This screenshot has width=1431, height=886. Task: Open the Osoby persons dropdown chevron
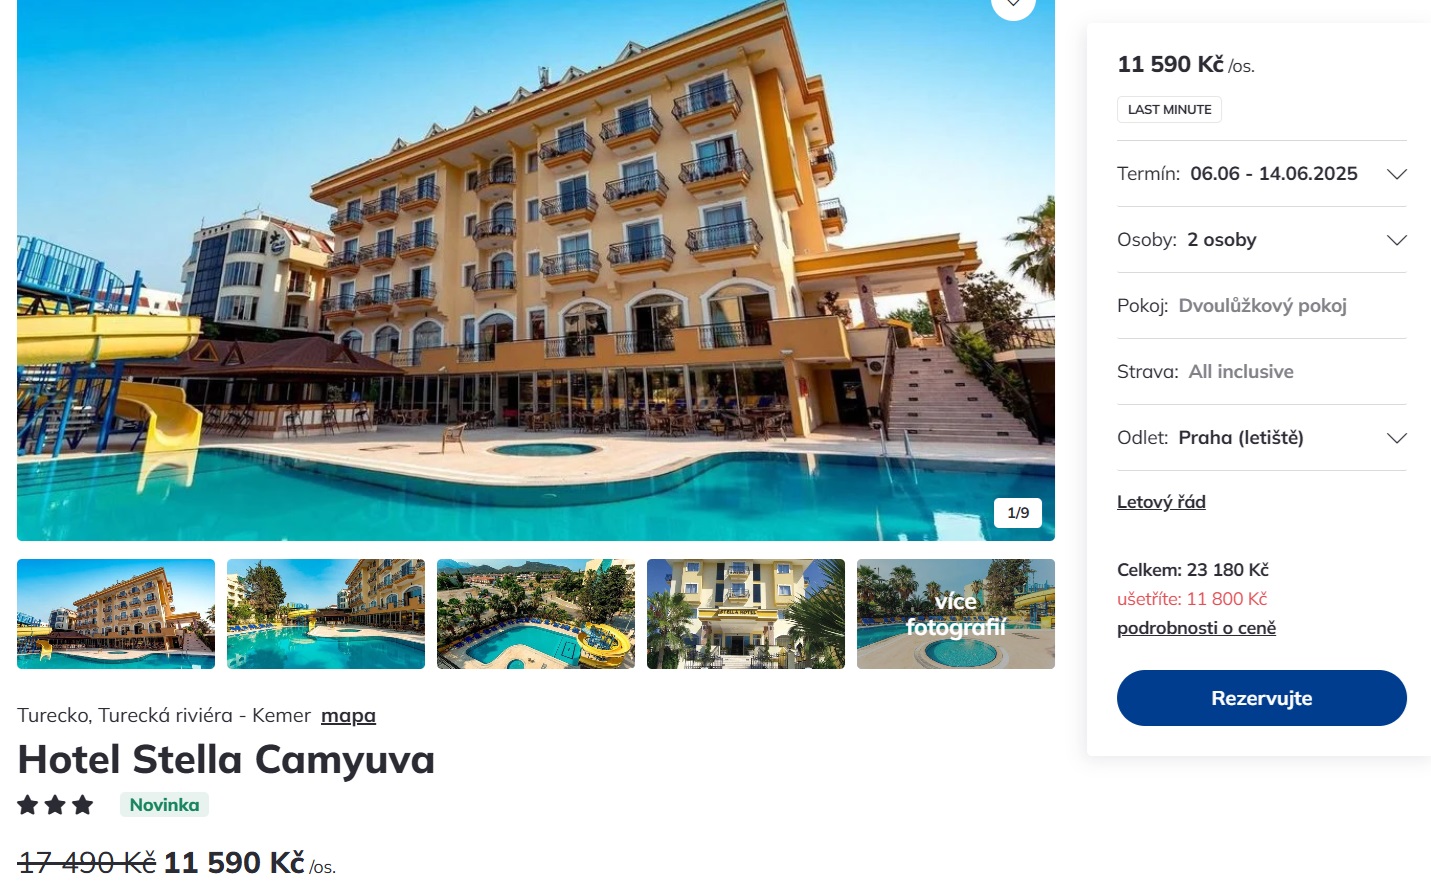(1397, 240)
